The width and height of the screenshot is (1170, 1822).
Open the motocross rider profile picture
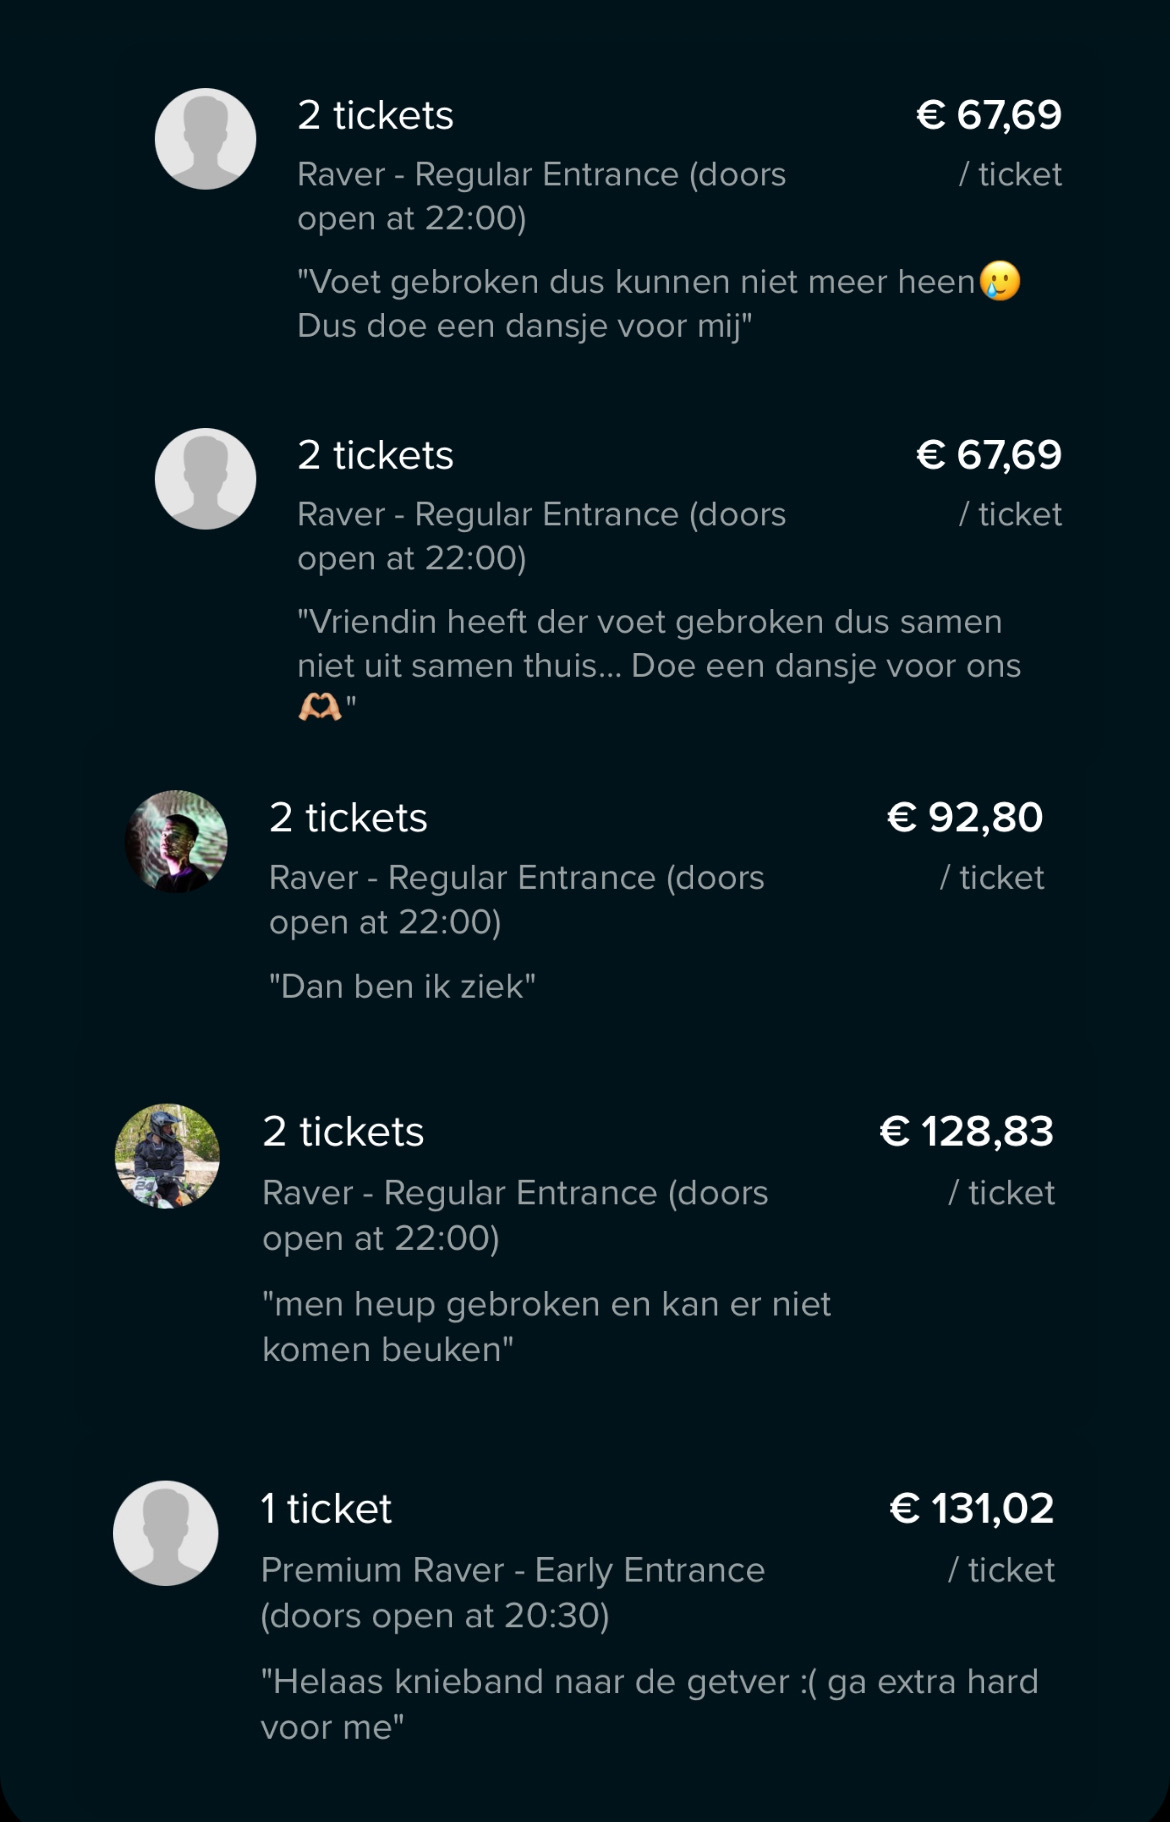(167, 1156)
